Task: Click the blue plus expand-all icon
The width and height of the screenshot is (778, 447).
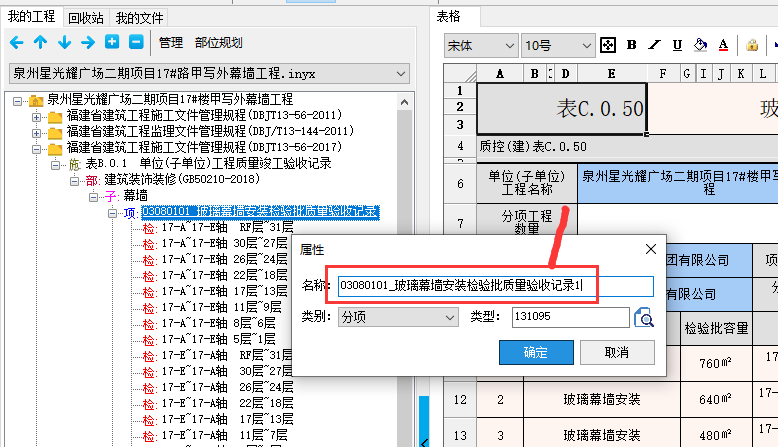Action: coord(112,43)
